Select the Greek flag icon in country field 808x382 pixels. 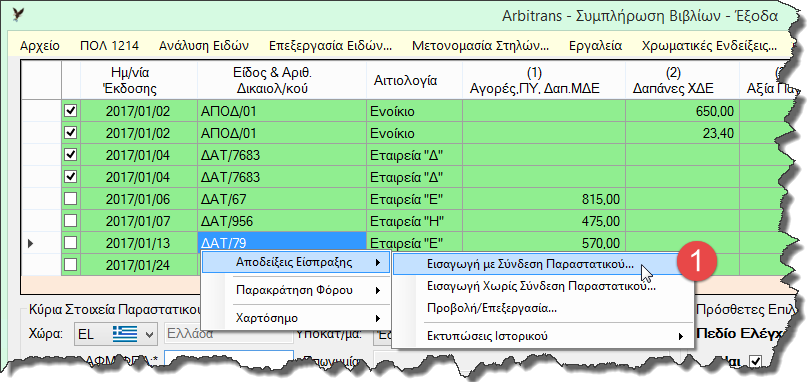point(125,334)
